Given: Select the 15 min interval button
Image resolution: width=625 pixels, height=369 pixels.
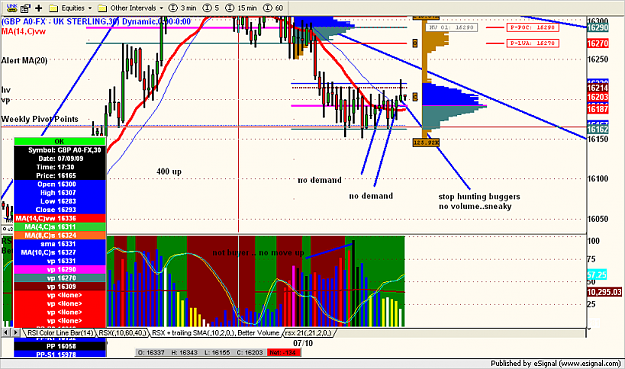Looking at the screenshot, I should (241, 8).
